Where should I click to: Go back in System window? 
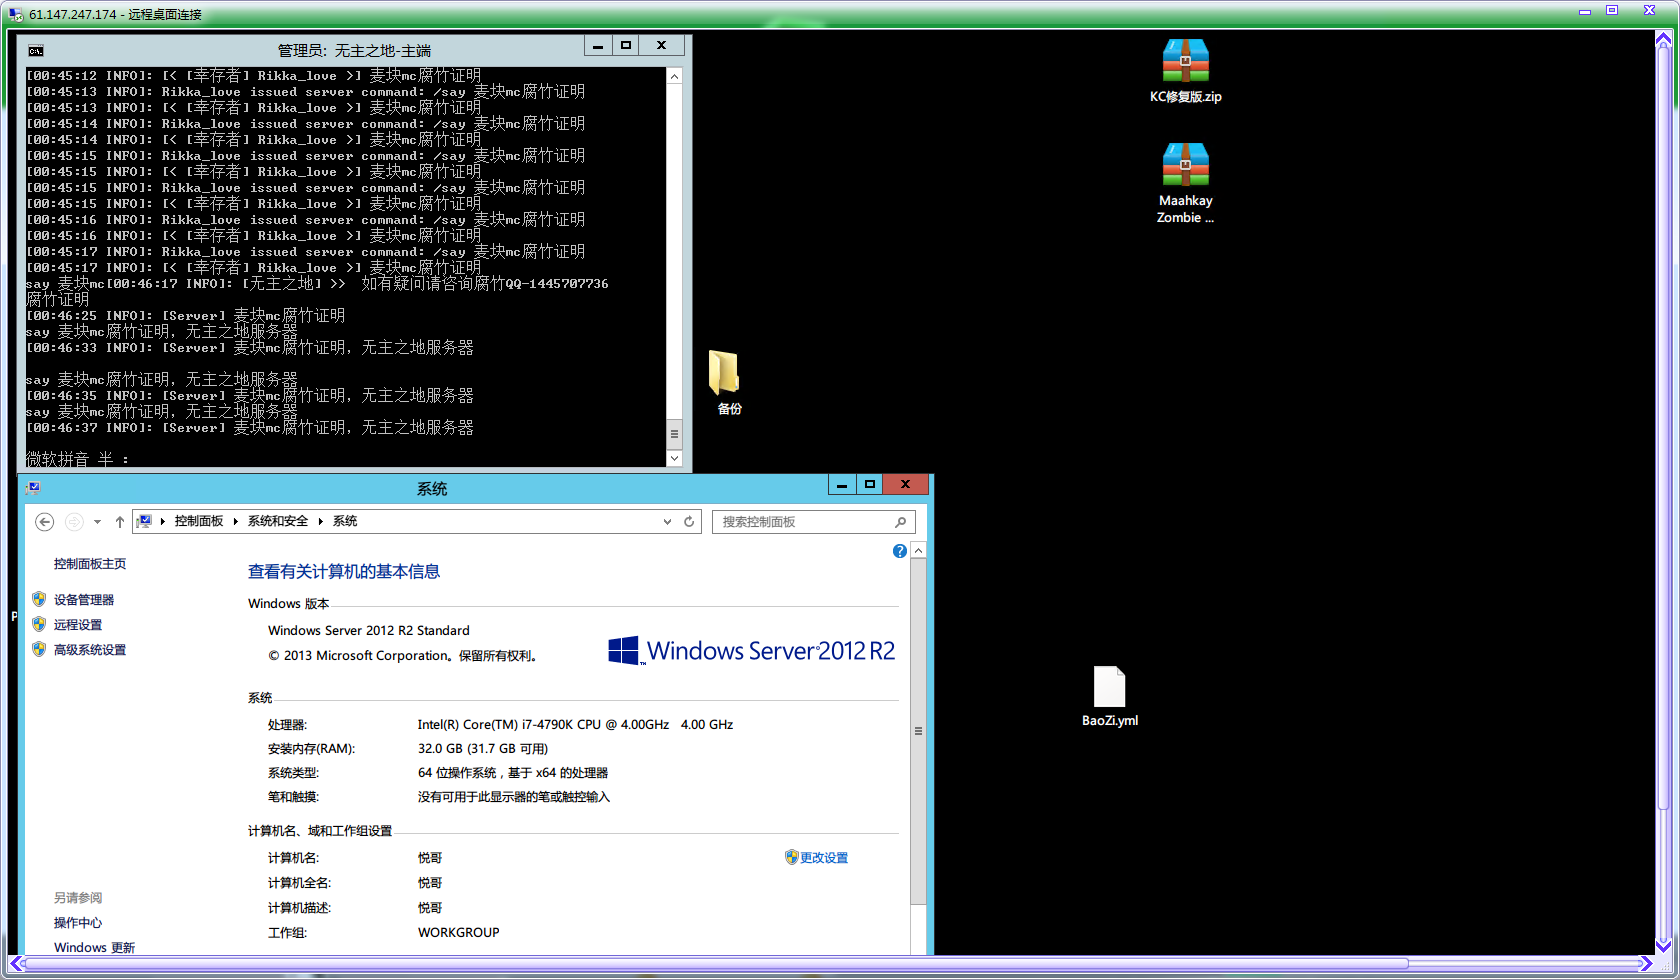[44, 522]
